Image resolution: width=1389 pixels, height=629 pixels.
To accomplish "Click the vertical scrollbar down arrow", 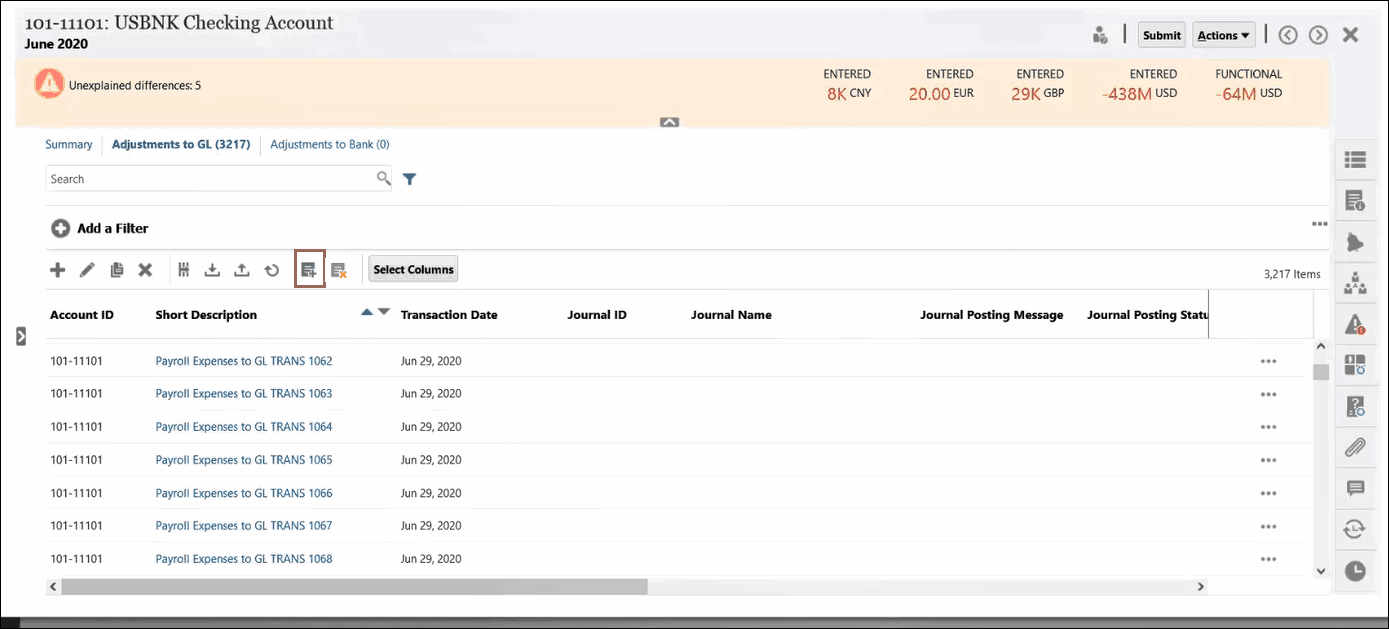I will 1321,570.
